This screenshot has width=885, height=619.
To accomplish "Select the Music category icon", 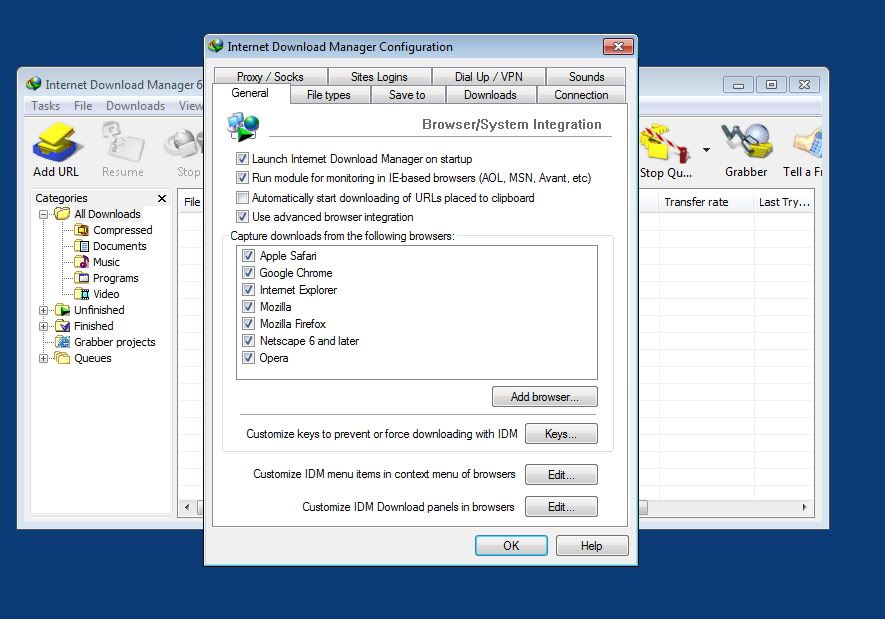I will 82,262.
